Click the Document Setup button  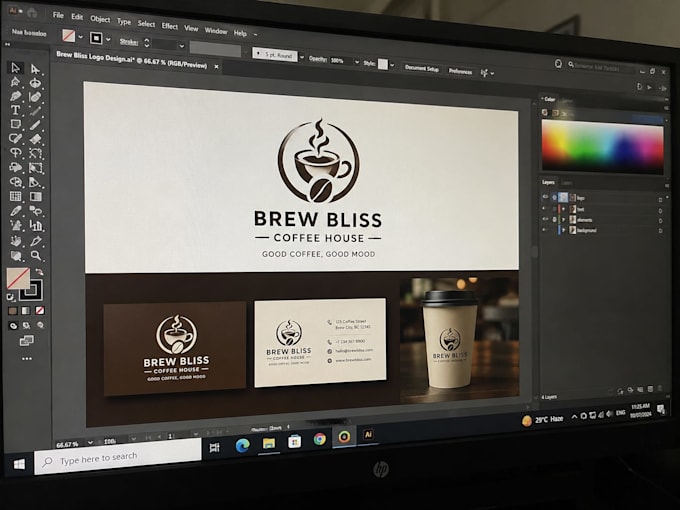422,68
